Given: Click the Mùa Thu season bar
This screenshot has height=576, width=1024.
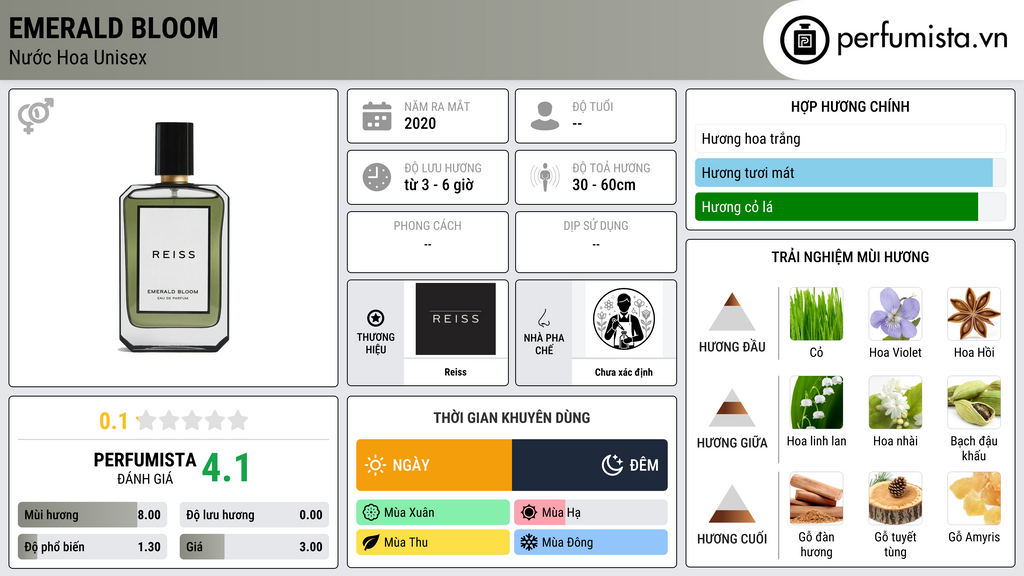Looking at the screenshot, I should 433,542.
